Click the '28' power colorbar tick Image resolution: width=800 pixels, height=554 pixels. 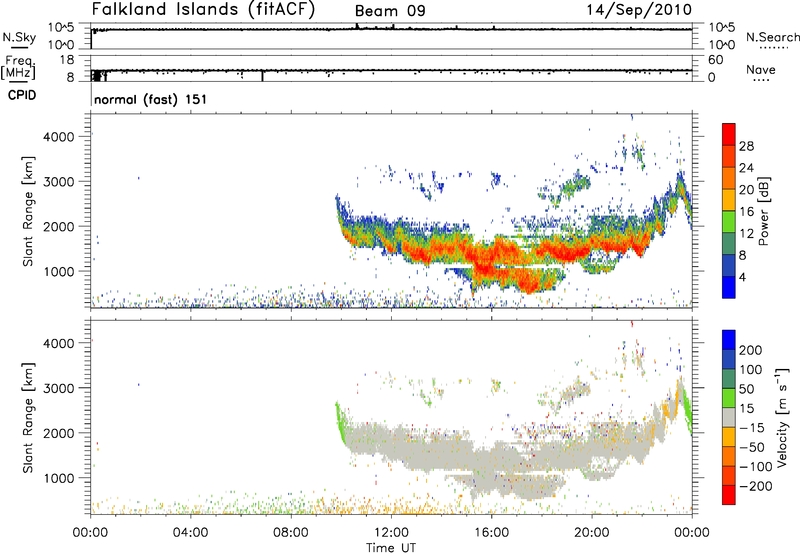tap(746, 146)
